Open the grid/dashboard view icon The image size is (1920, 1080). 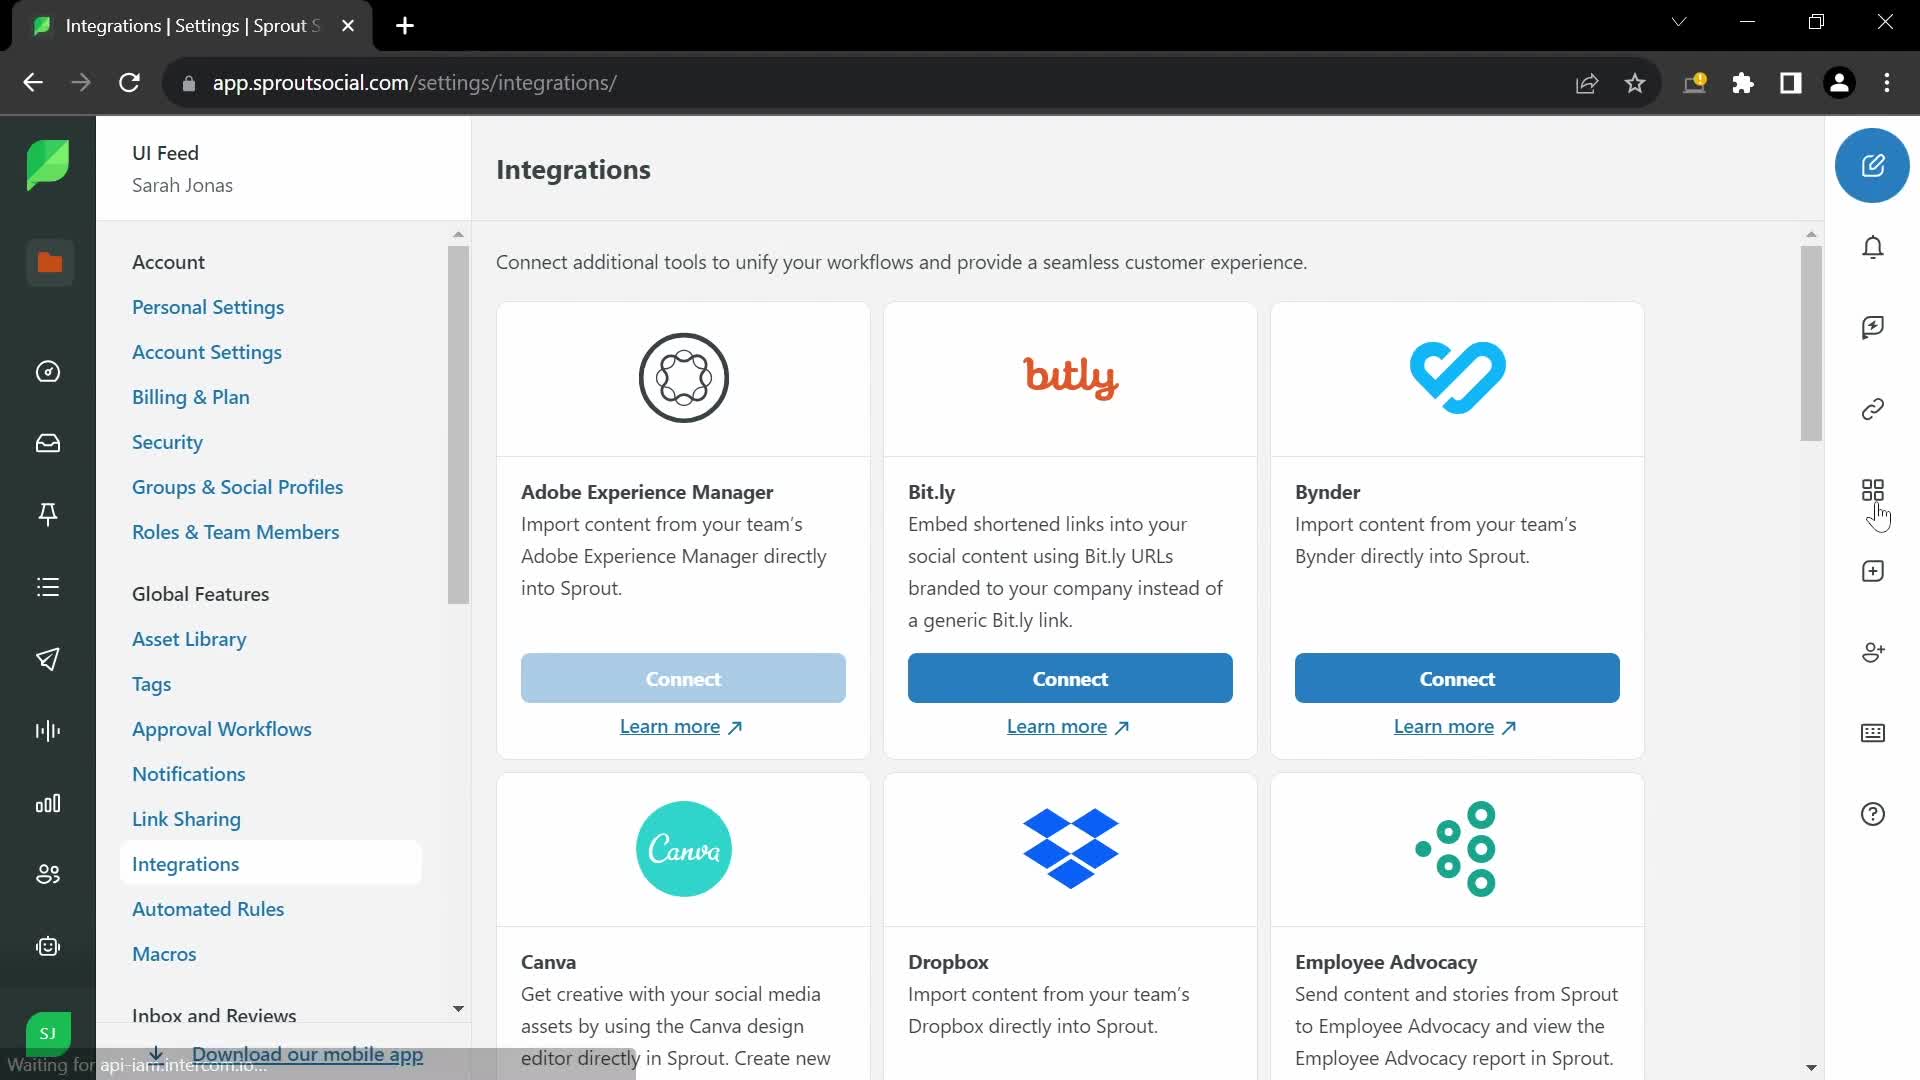[x=1874, y=489]
